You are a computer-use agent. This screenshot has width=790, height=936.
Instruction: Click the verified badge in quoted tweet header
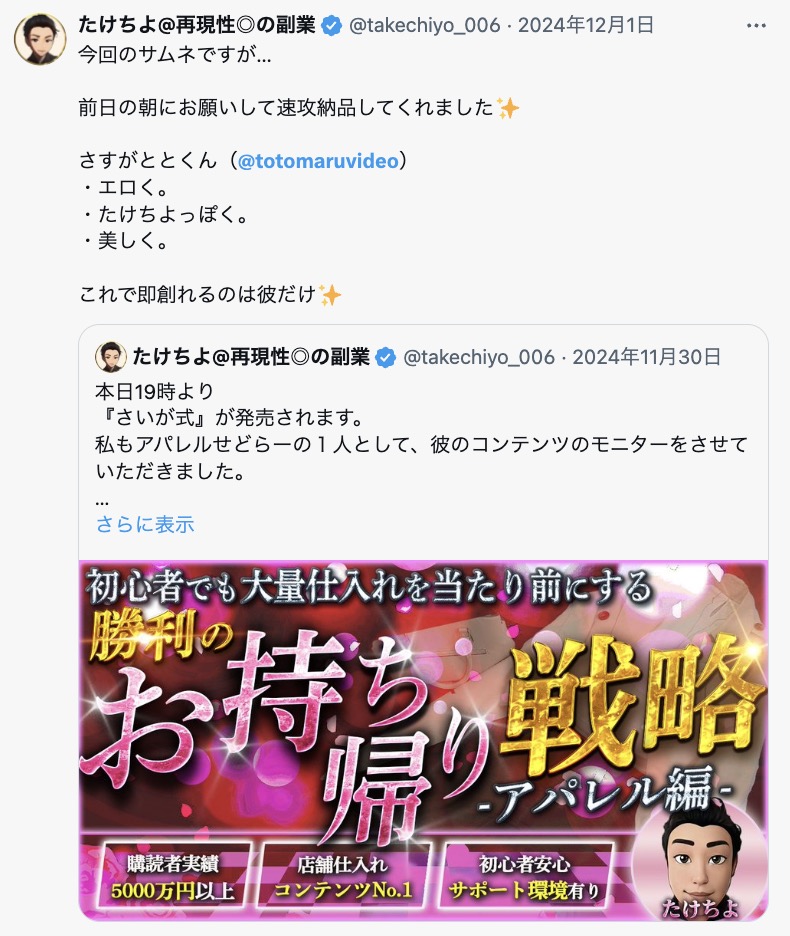tap(386, 358)
